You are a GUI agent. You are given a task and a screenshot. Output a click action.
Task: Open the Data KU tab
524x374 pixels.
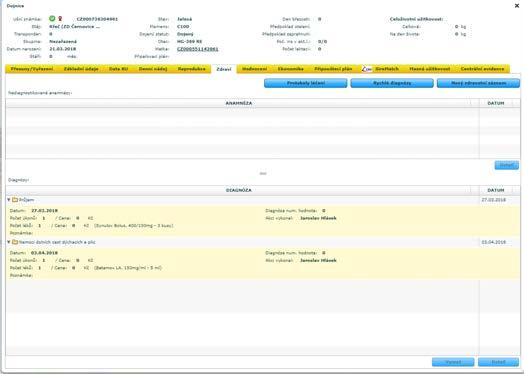point(119,69)
